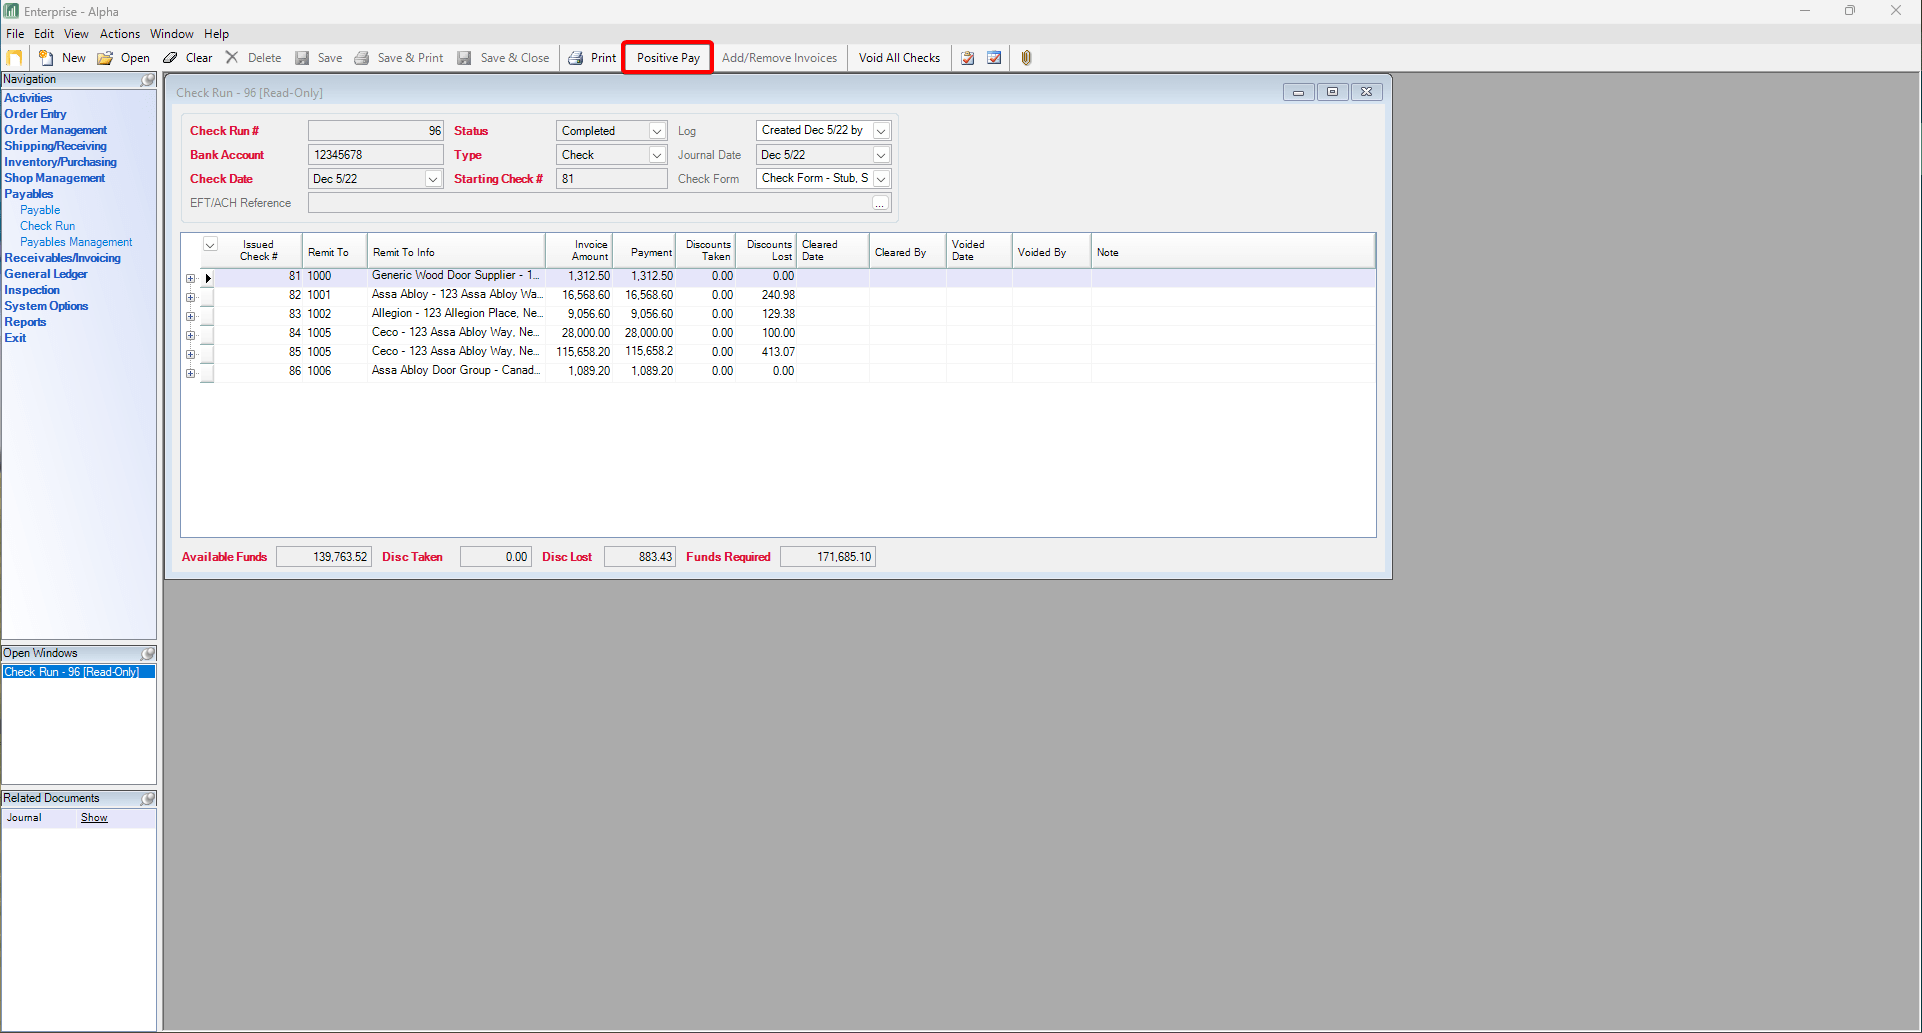The image size is (1922, 1033).
Task: Select the Save & Close toolbar icon
Action: coord(464,57)
